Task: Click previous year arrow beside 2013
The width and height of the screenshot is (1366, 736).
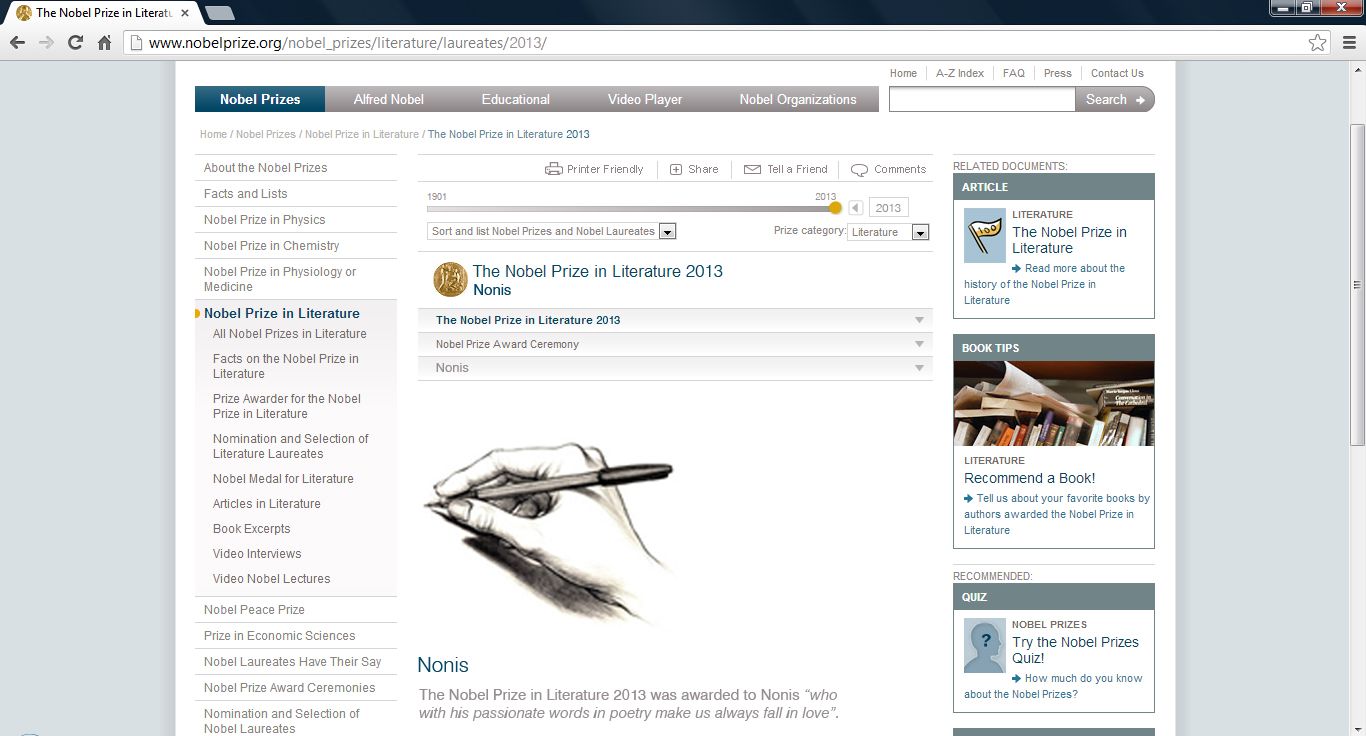Action: pos(855,208)
